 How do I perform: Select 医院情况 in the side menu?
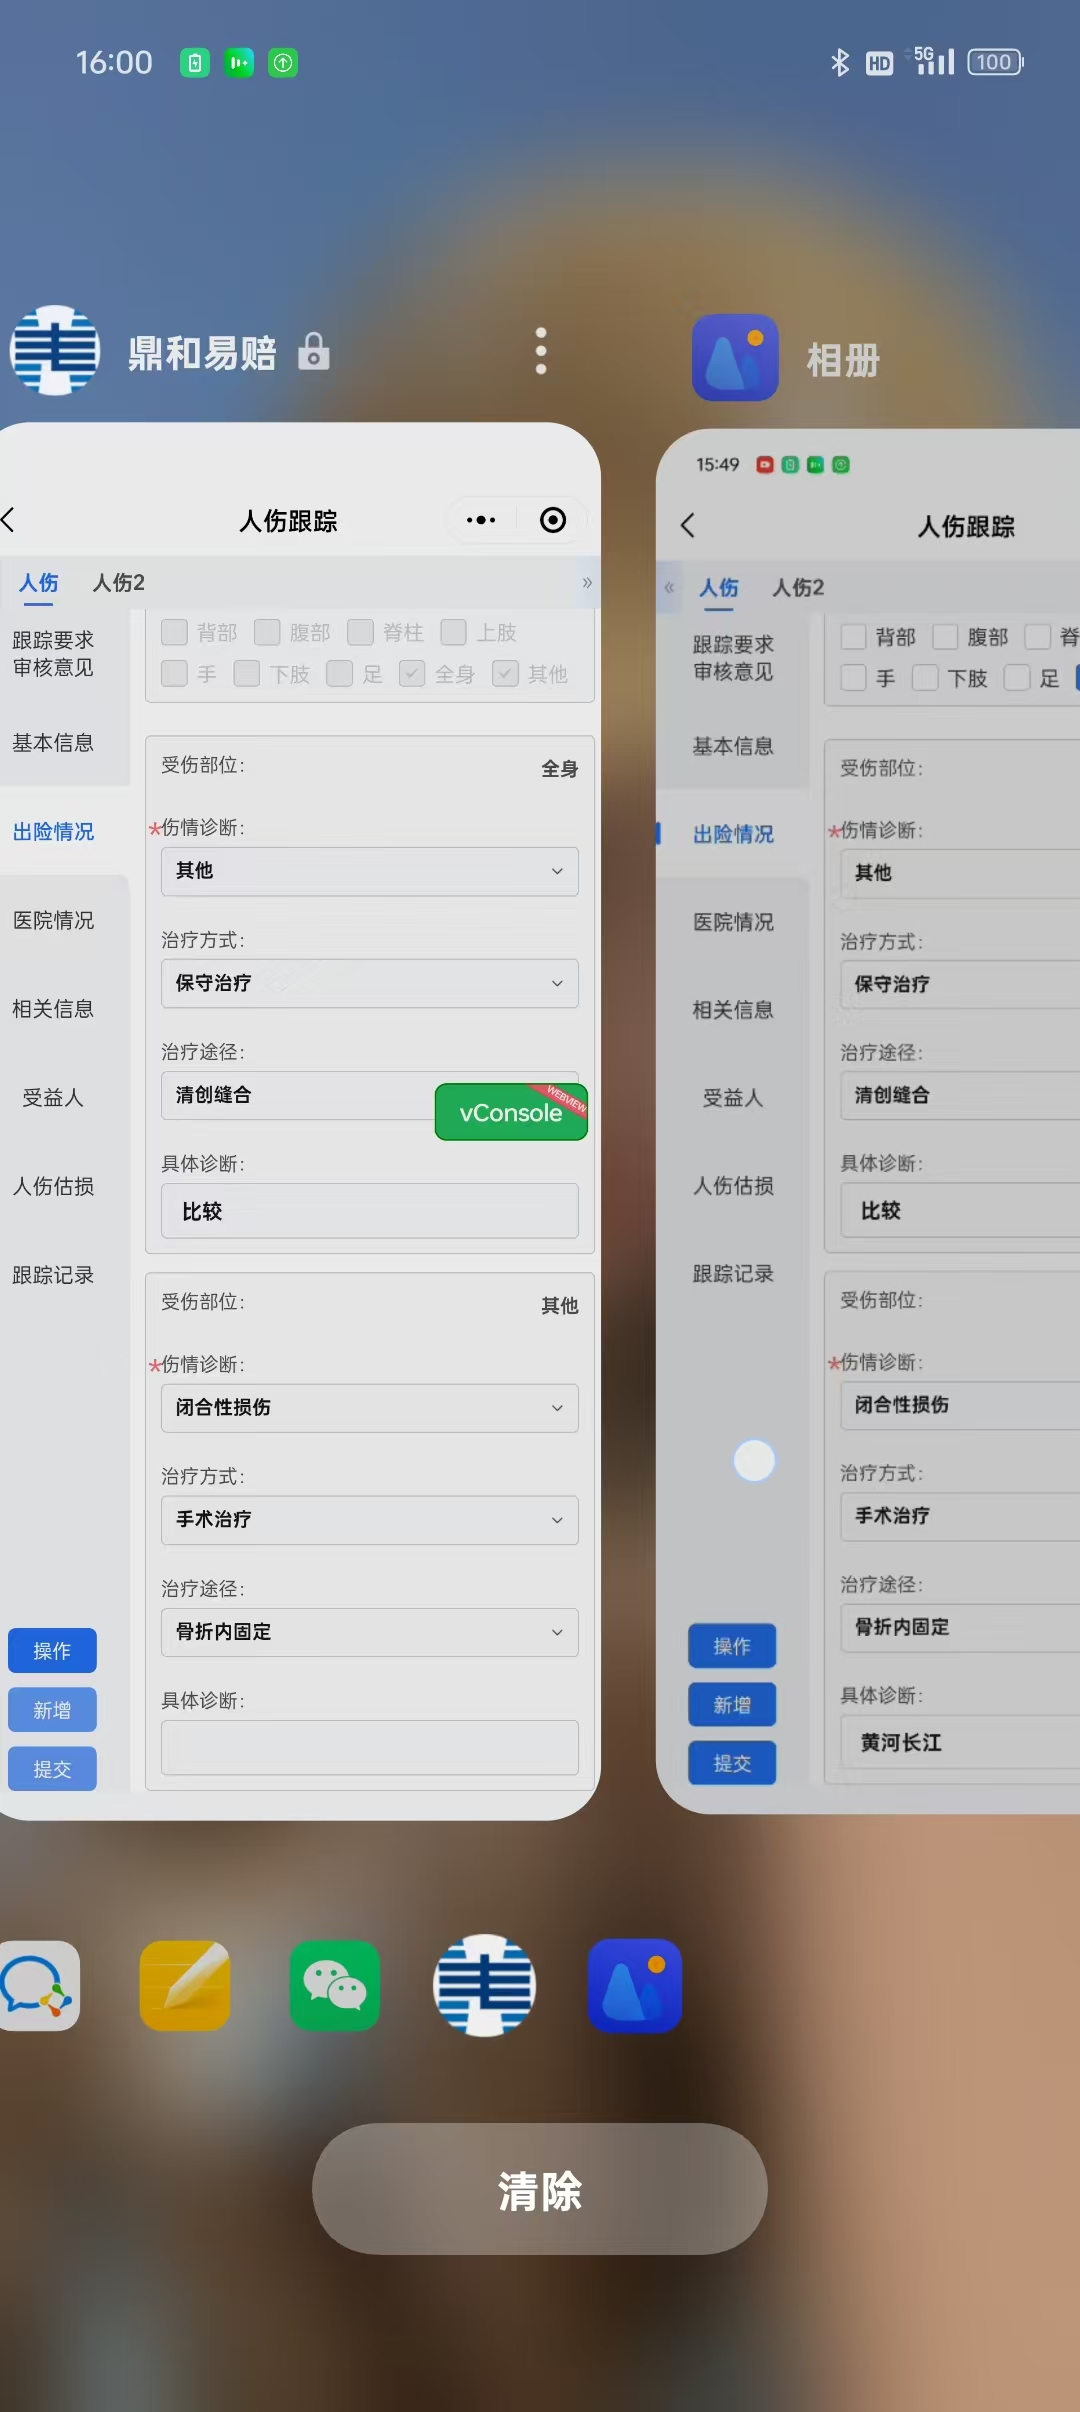pos(54,920)
